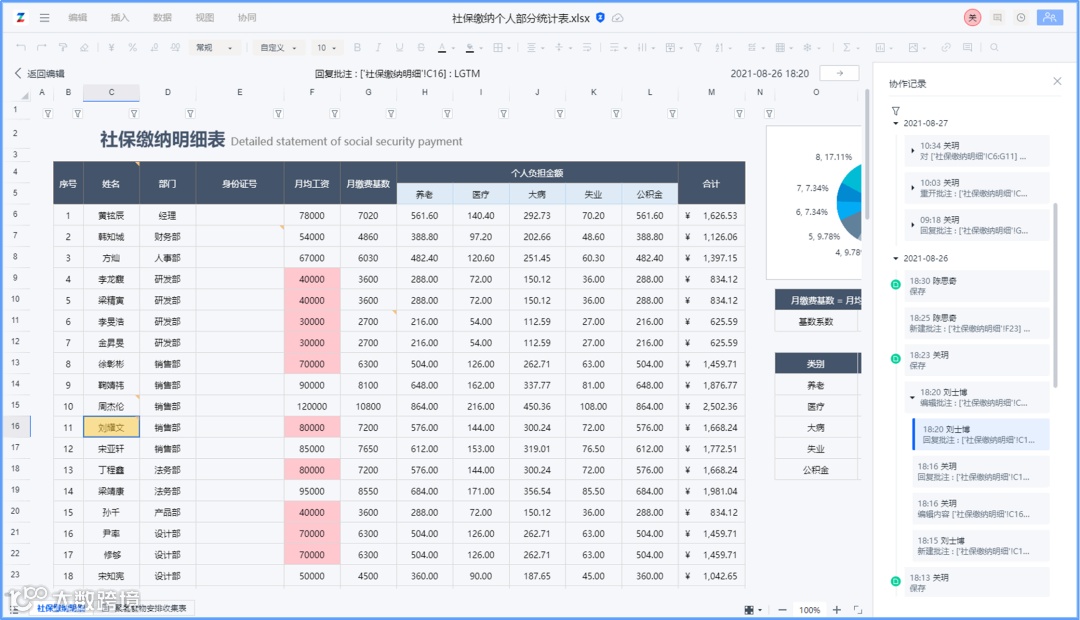
Task: Toggle the filter button in column F
Action: tap(334, 114)
